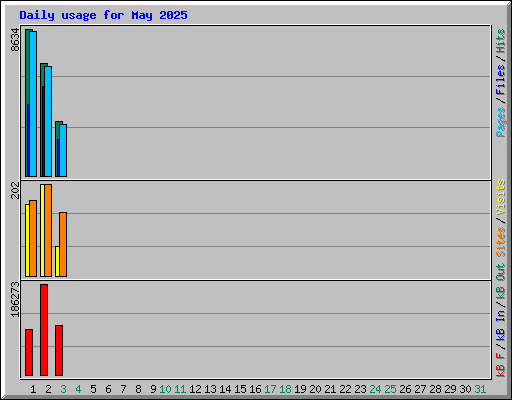
Task: Select green day label 31
Action: tap(480, 389)
